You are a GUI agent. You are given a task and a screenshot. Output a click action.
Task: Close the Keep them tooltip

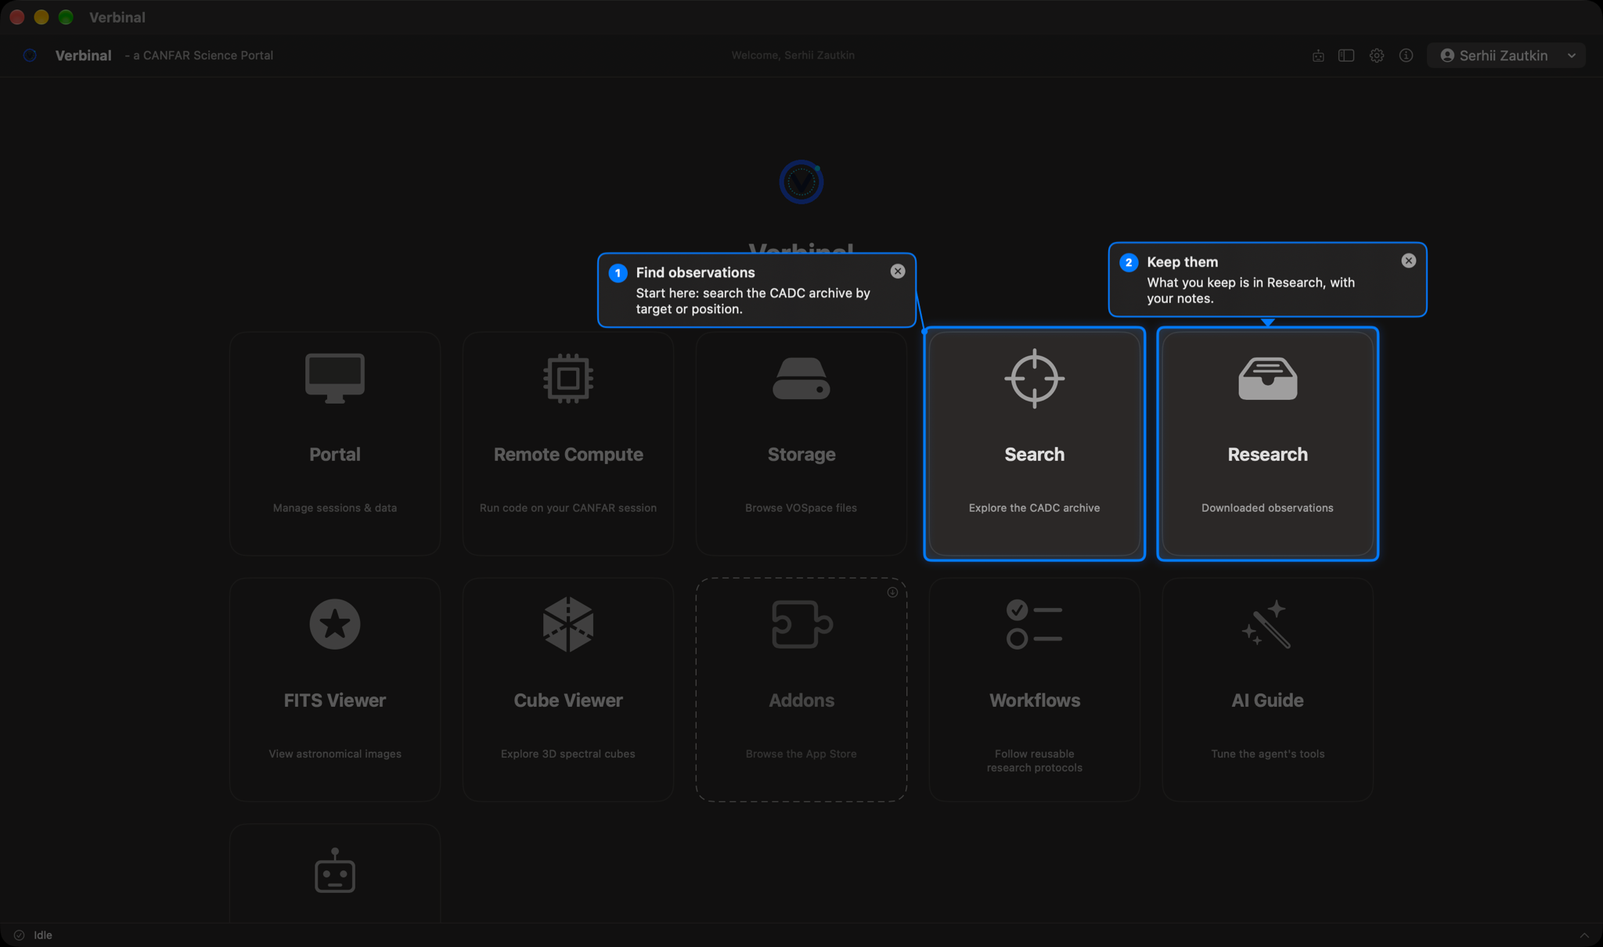tap(1408, 261)
